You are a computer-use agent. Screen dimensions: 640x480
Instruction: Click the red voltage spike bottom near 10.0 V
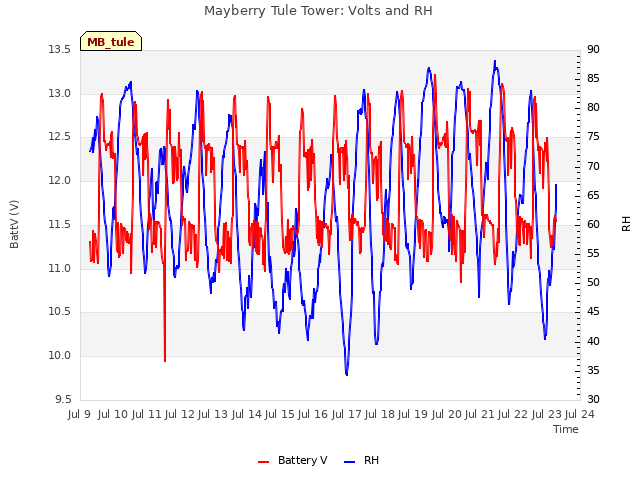coord(165,360)
